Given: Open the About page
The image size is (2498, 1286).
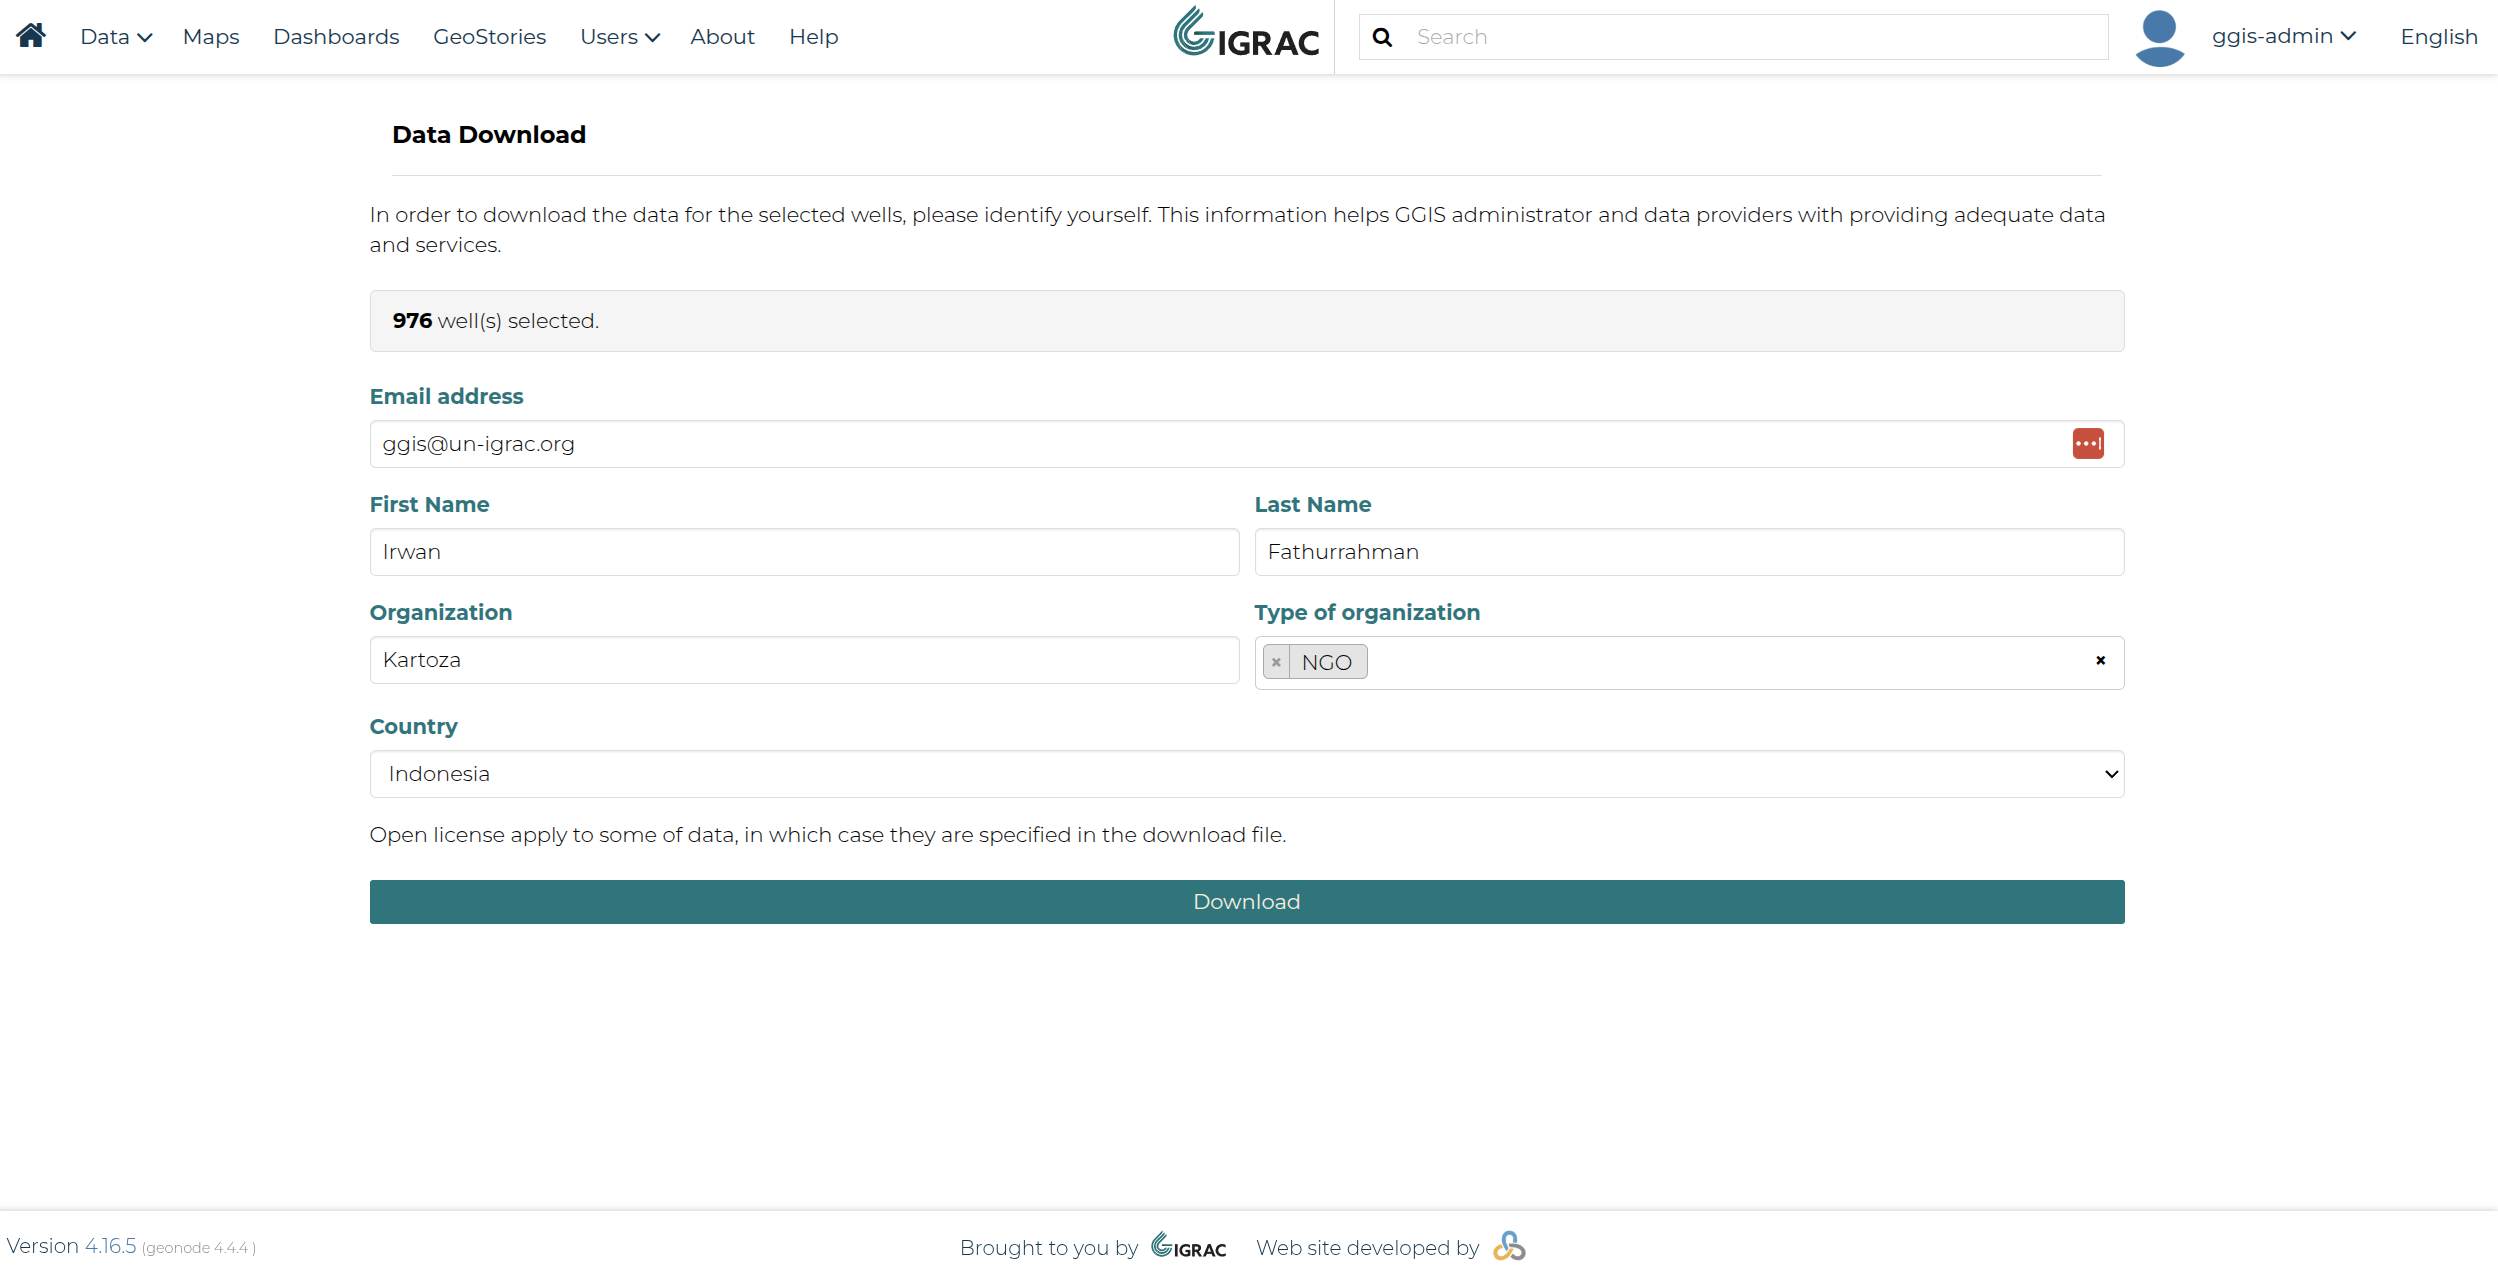Looking at the screenshot, I should pos(722,37).
